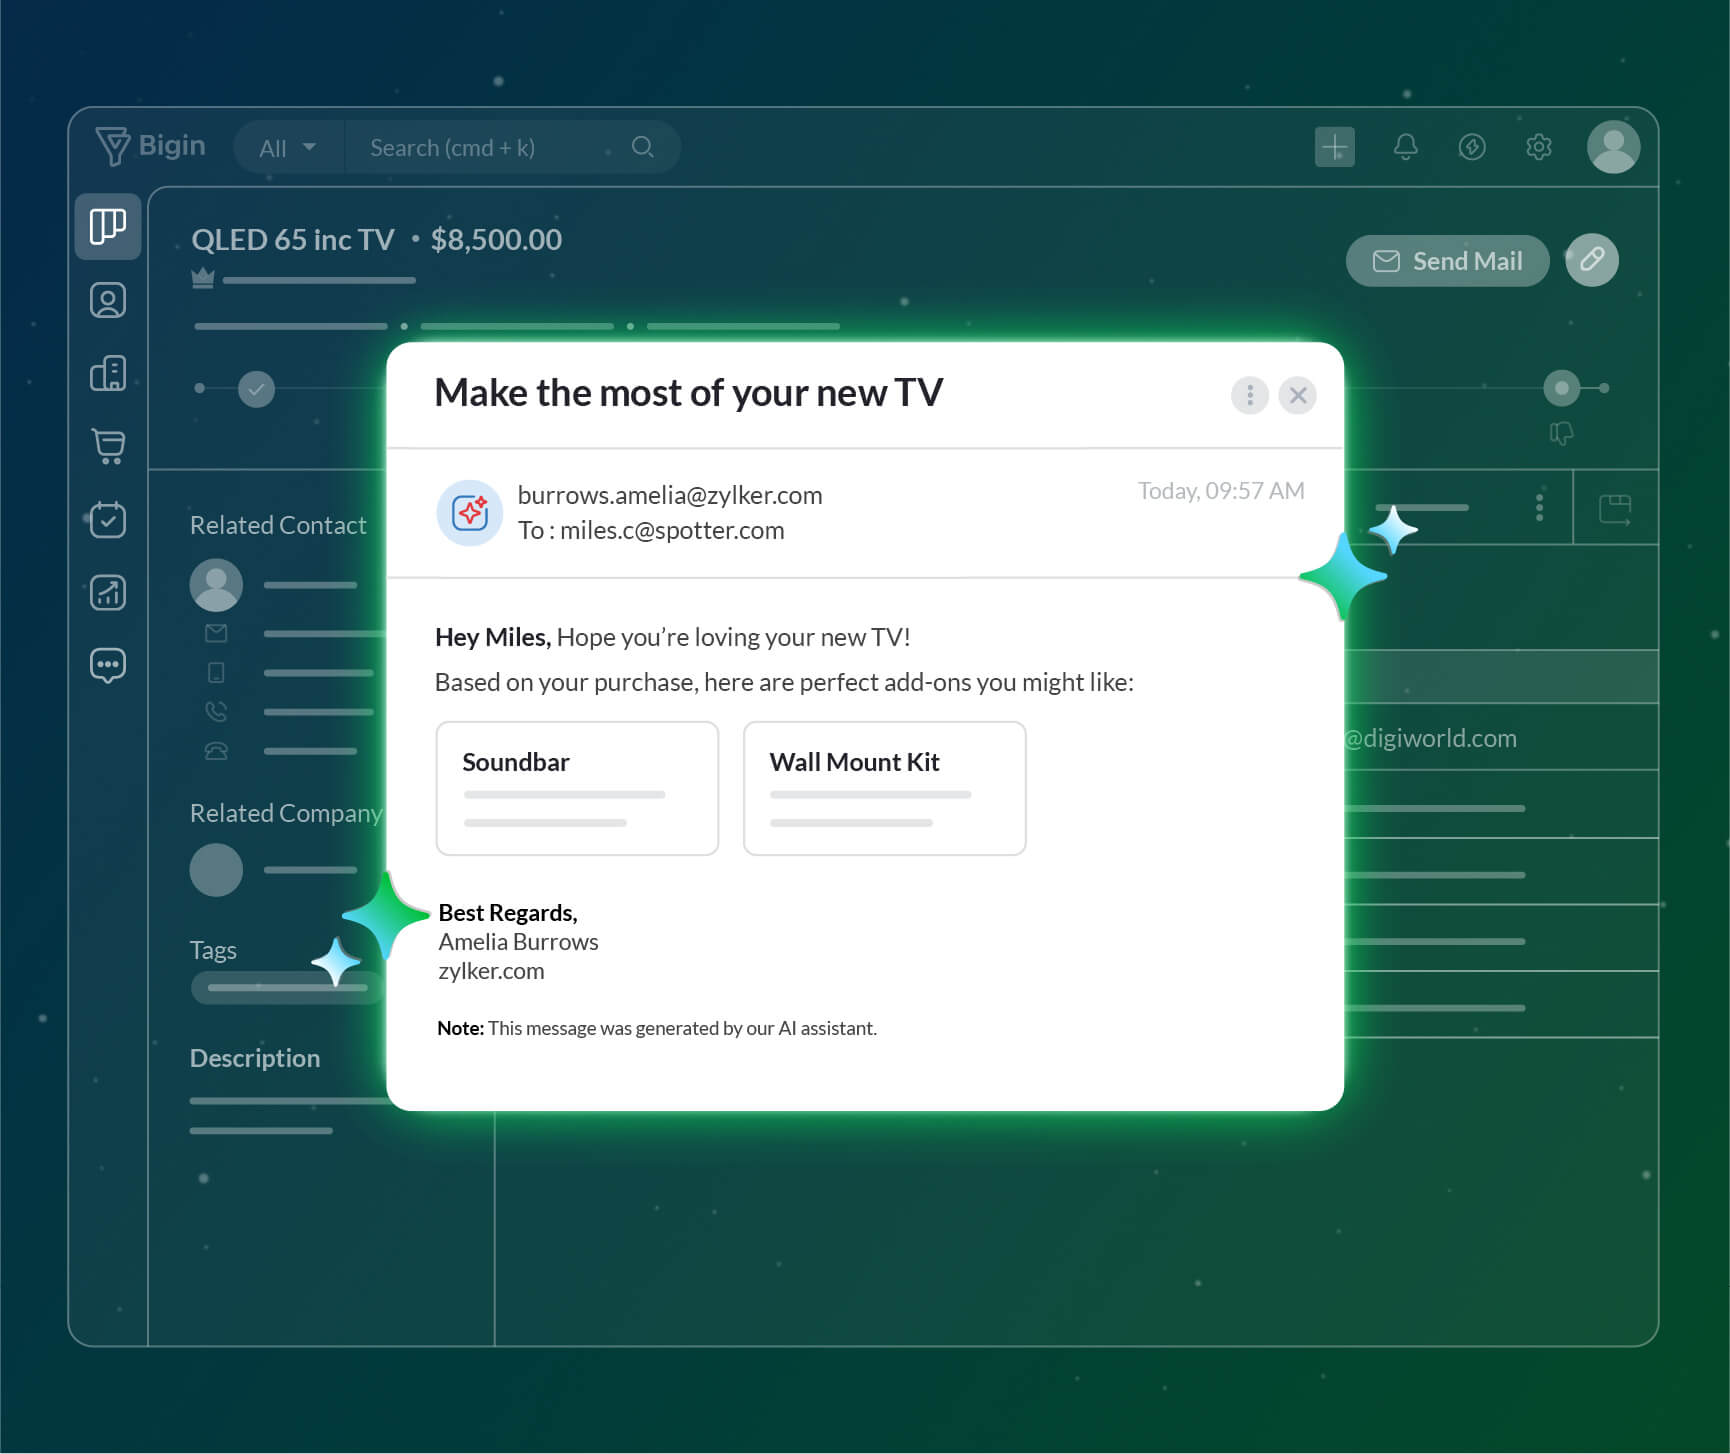Click the Related Contact heading
This screenshot has width=1730, height=1454.
(278, 525)
